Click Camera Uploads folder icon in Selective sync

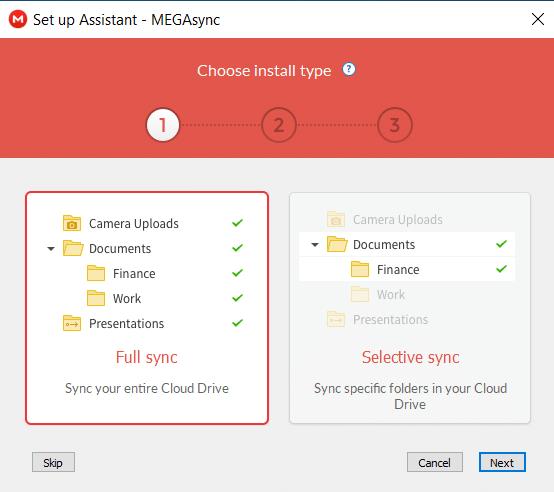click(x=336, y=219)
